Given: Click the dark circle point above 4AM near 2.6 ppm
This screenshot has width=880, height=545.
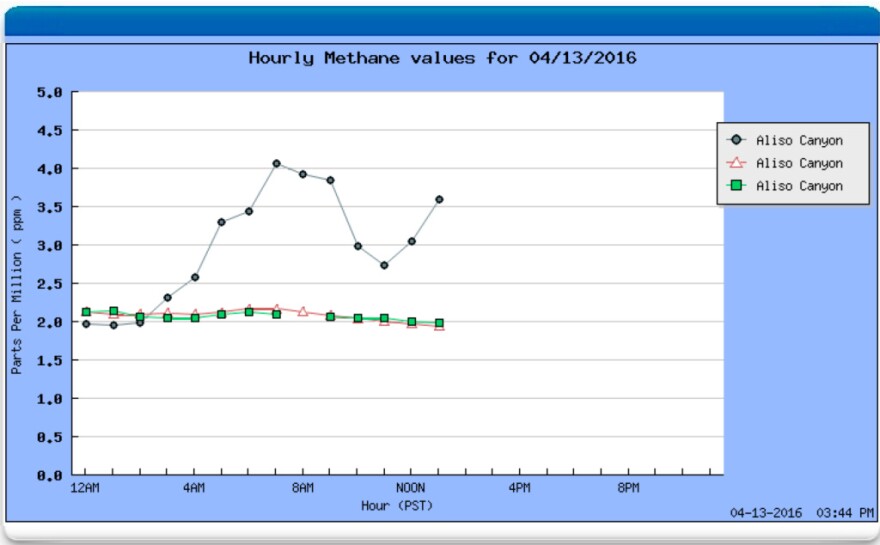Looking at the screenshot, I should [195, 277].
